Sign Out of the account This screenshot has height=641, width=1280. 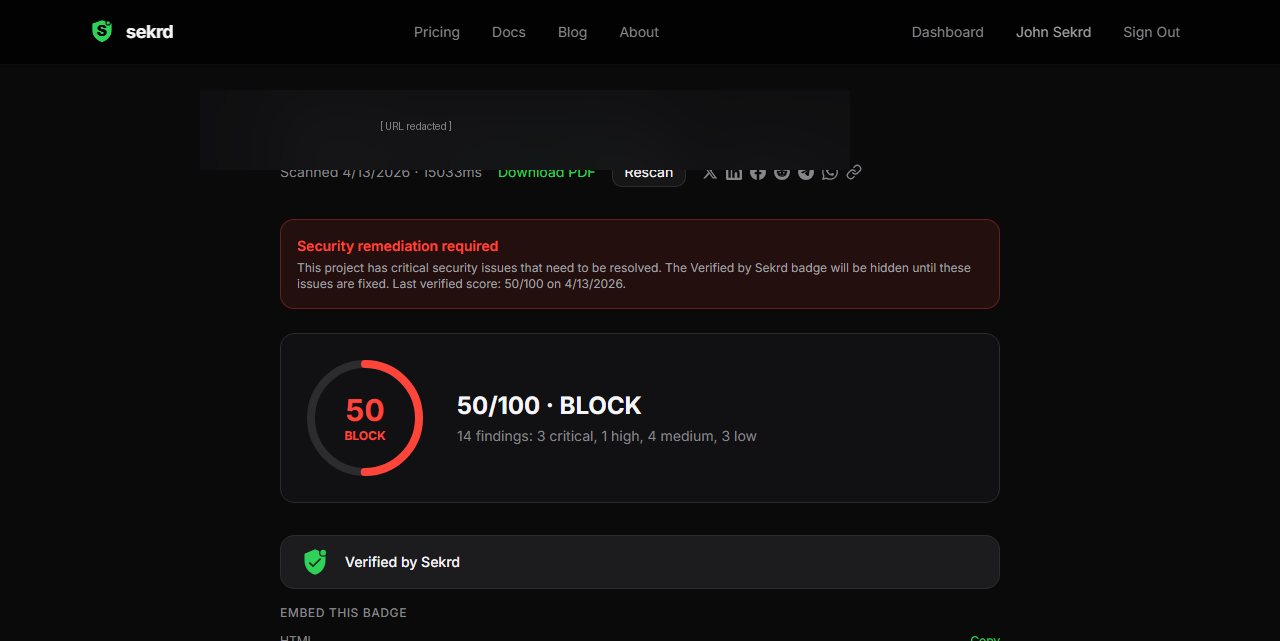[x=1151, y=32]
